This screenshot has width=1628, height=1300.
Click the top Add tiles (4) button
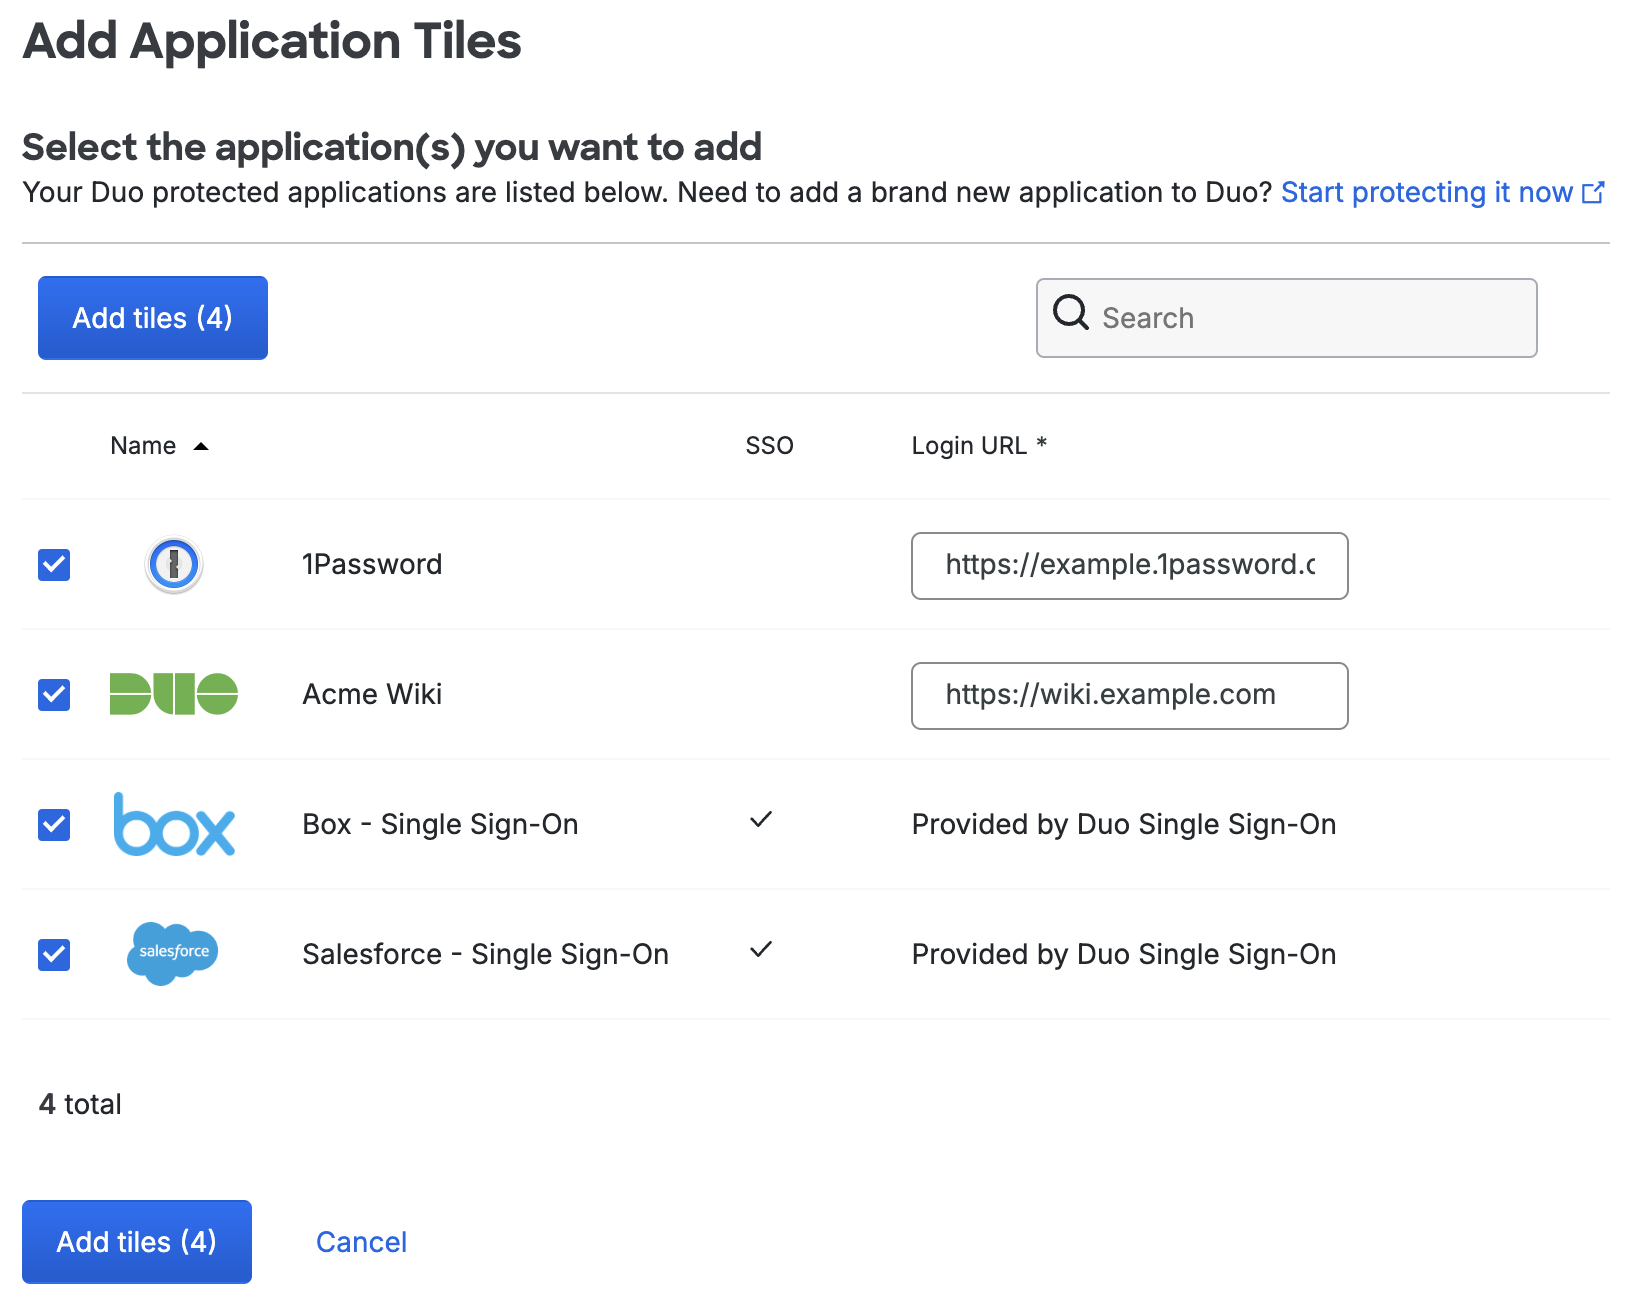pyautogui.click(x=152, y=317)
